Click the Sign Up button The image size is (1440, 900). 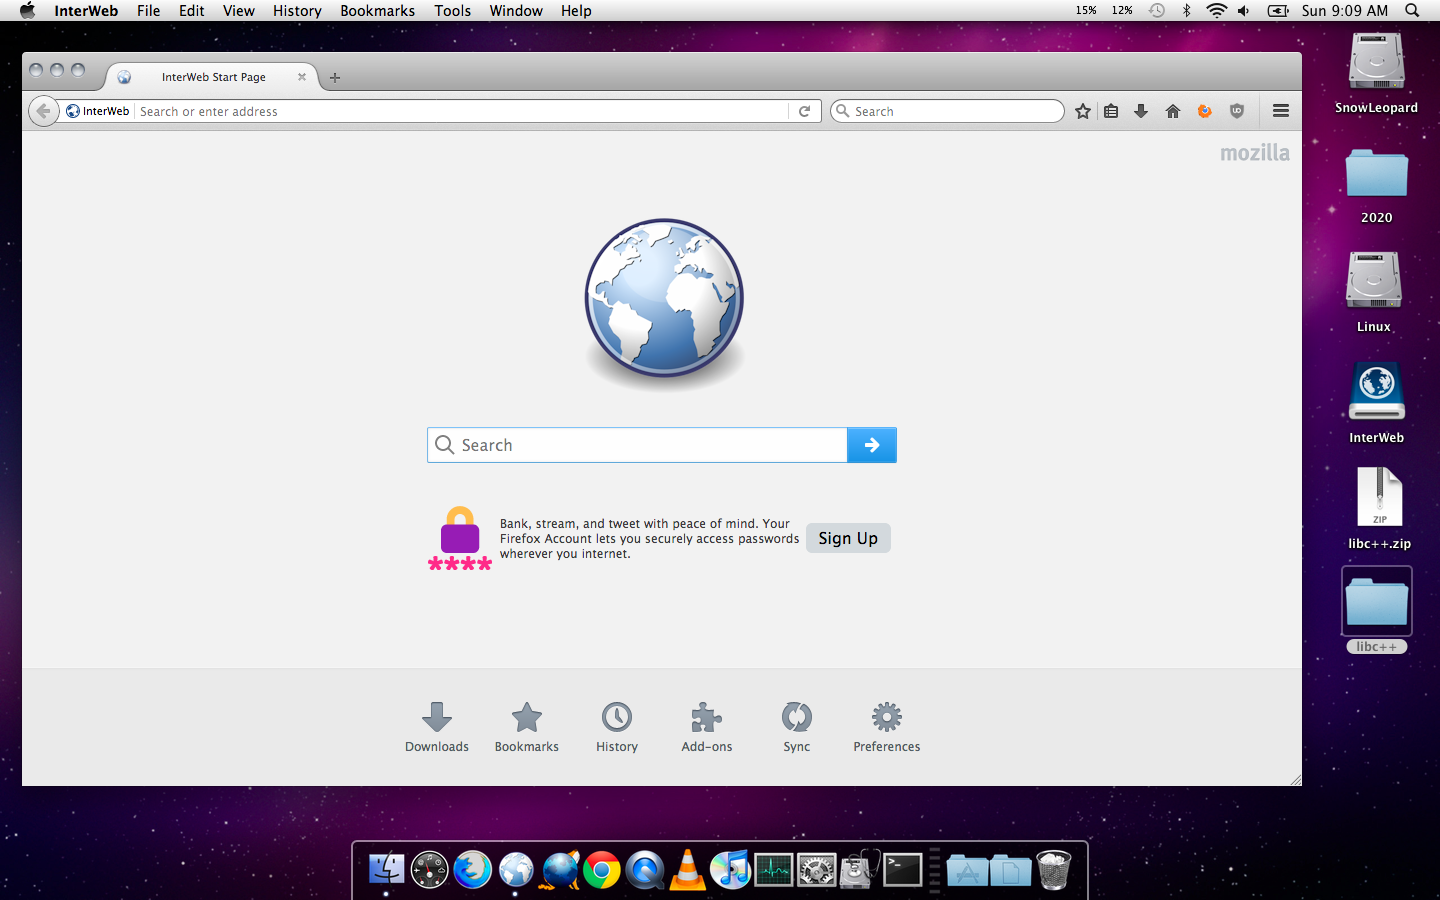pyautogui.click(x=848, y=538)
